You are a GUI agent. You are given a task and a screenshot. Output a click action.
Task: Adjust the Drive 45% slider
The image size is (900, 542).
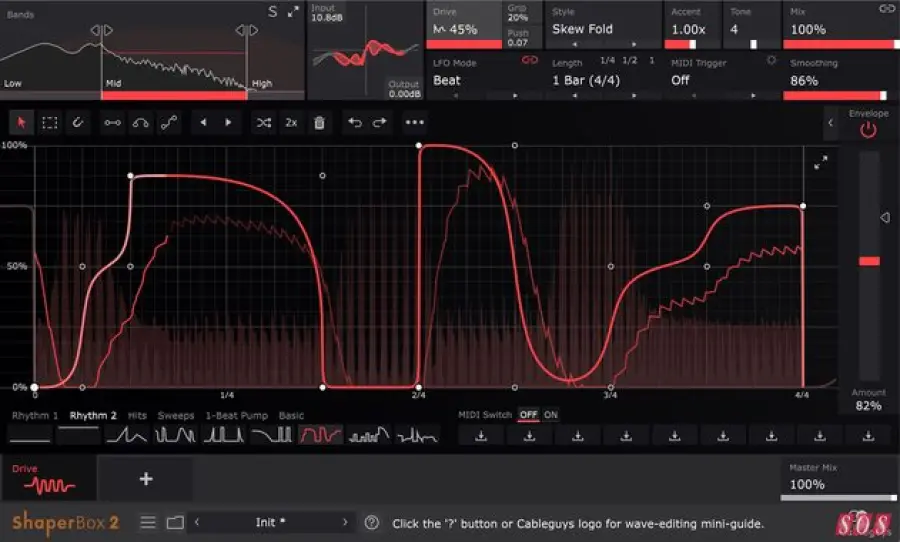[x=464, y=44]
